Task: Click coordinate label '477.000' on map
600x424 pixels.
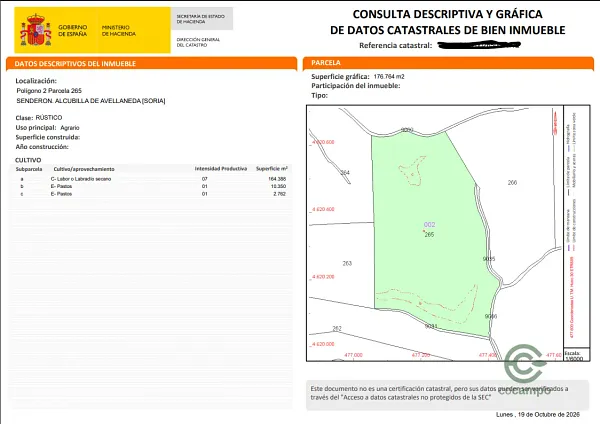Action: 353,355
